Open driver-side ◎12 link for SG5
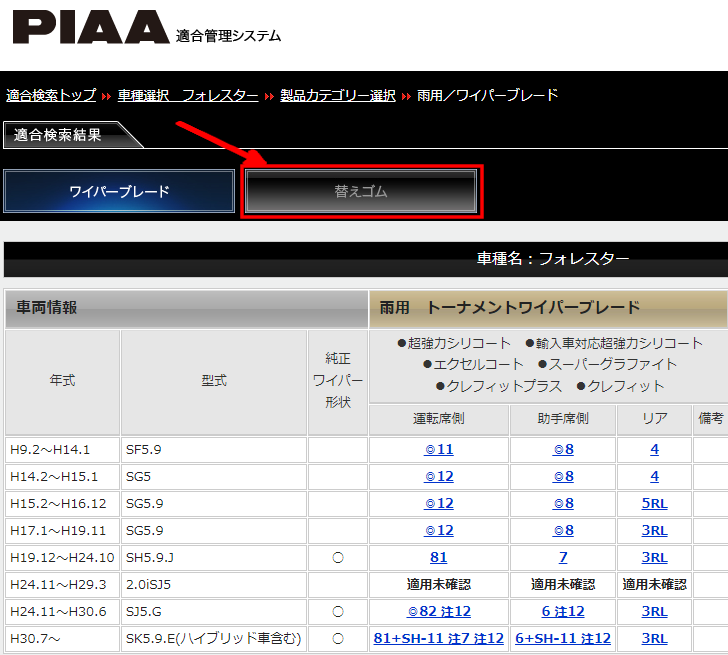The image size is (728, 655). tap(438, 477)
